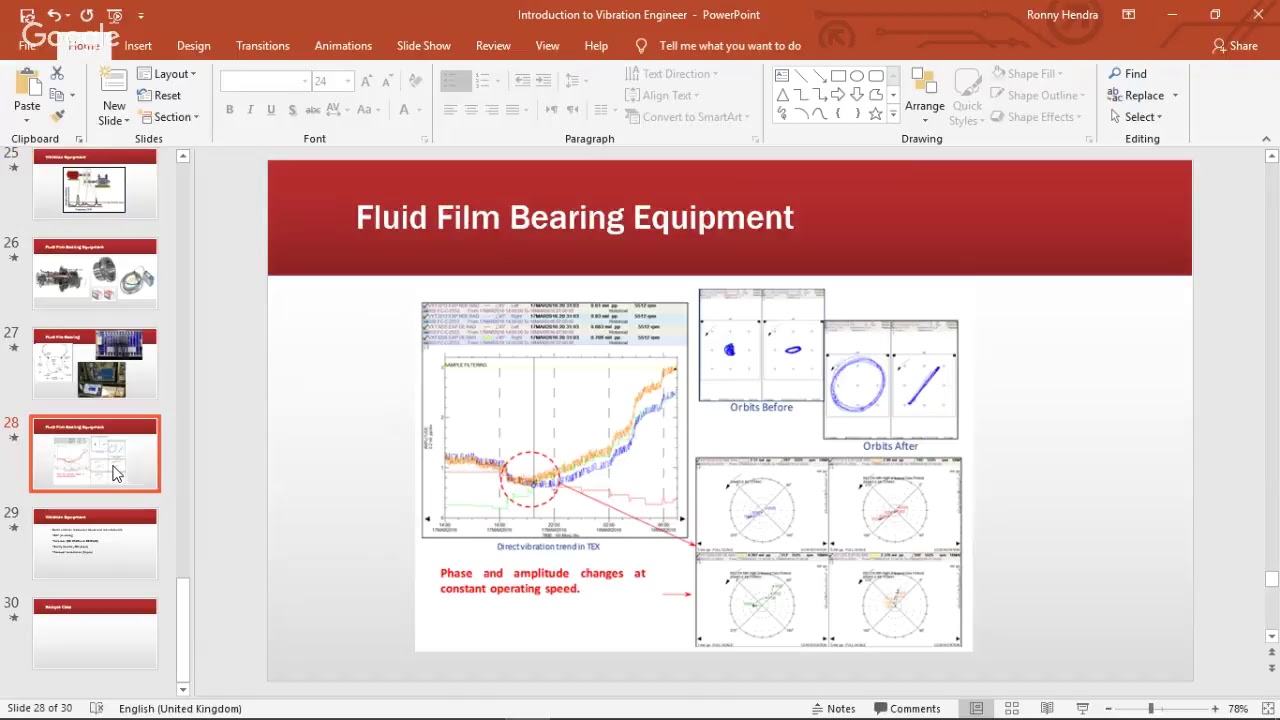Toggle Bold formatting

tap(229, 110)
